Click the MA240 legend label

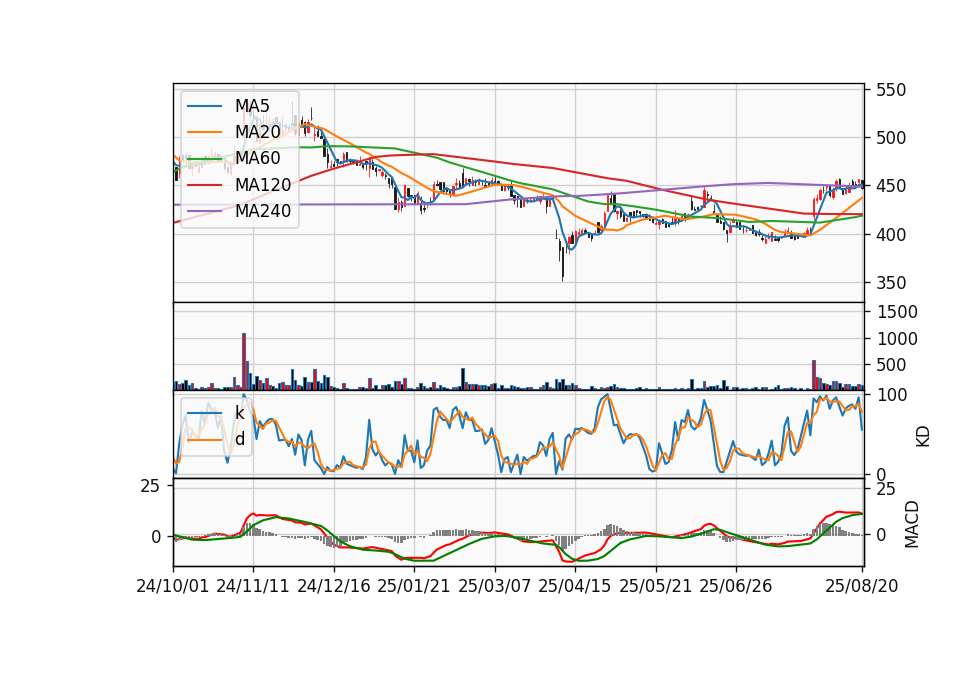pyautogui.click(x=263, y=211)
